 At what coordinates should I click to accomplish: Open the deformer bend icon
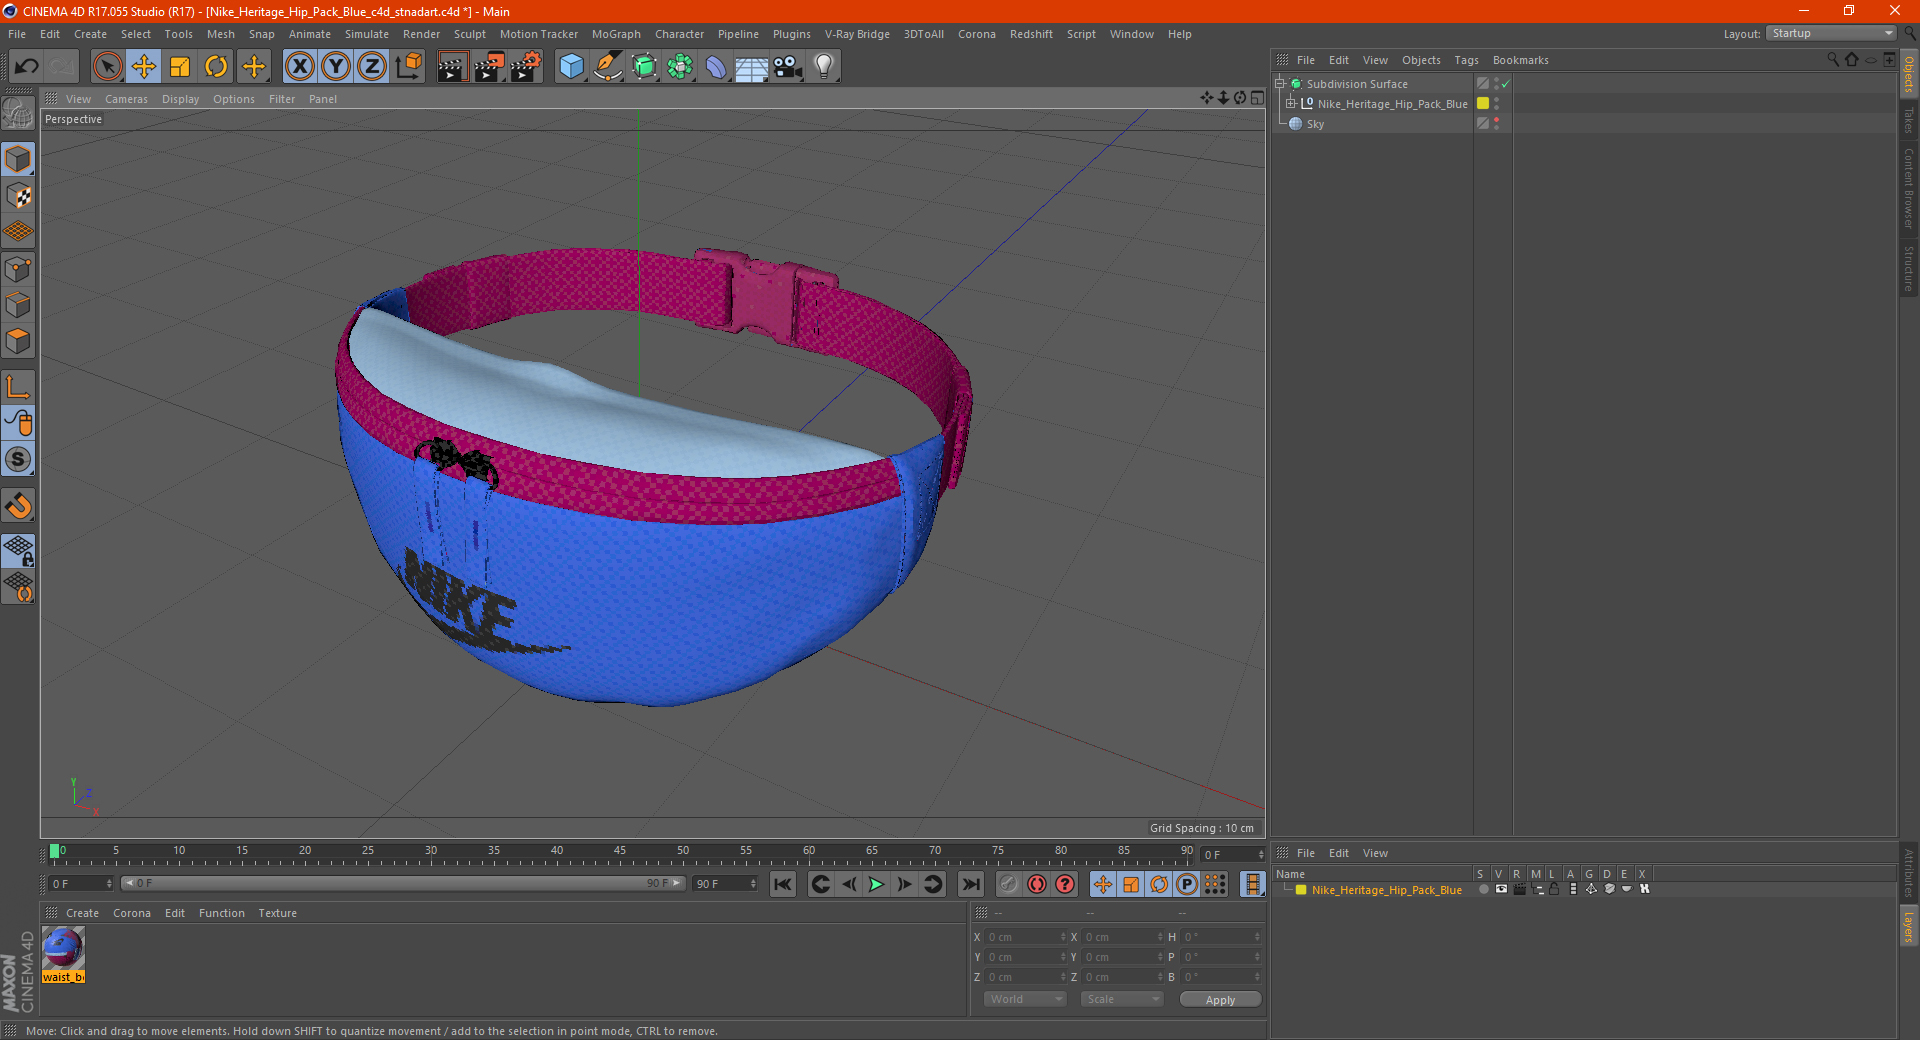[x=716, y=67]
